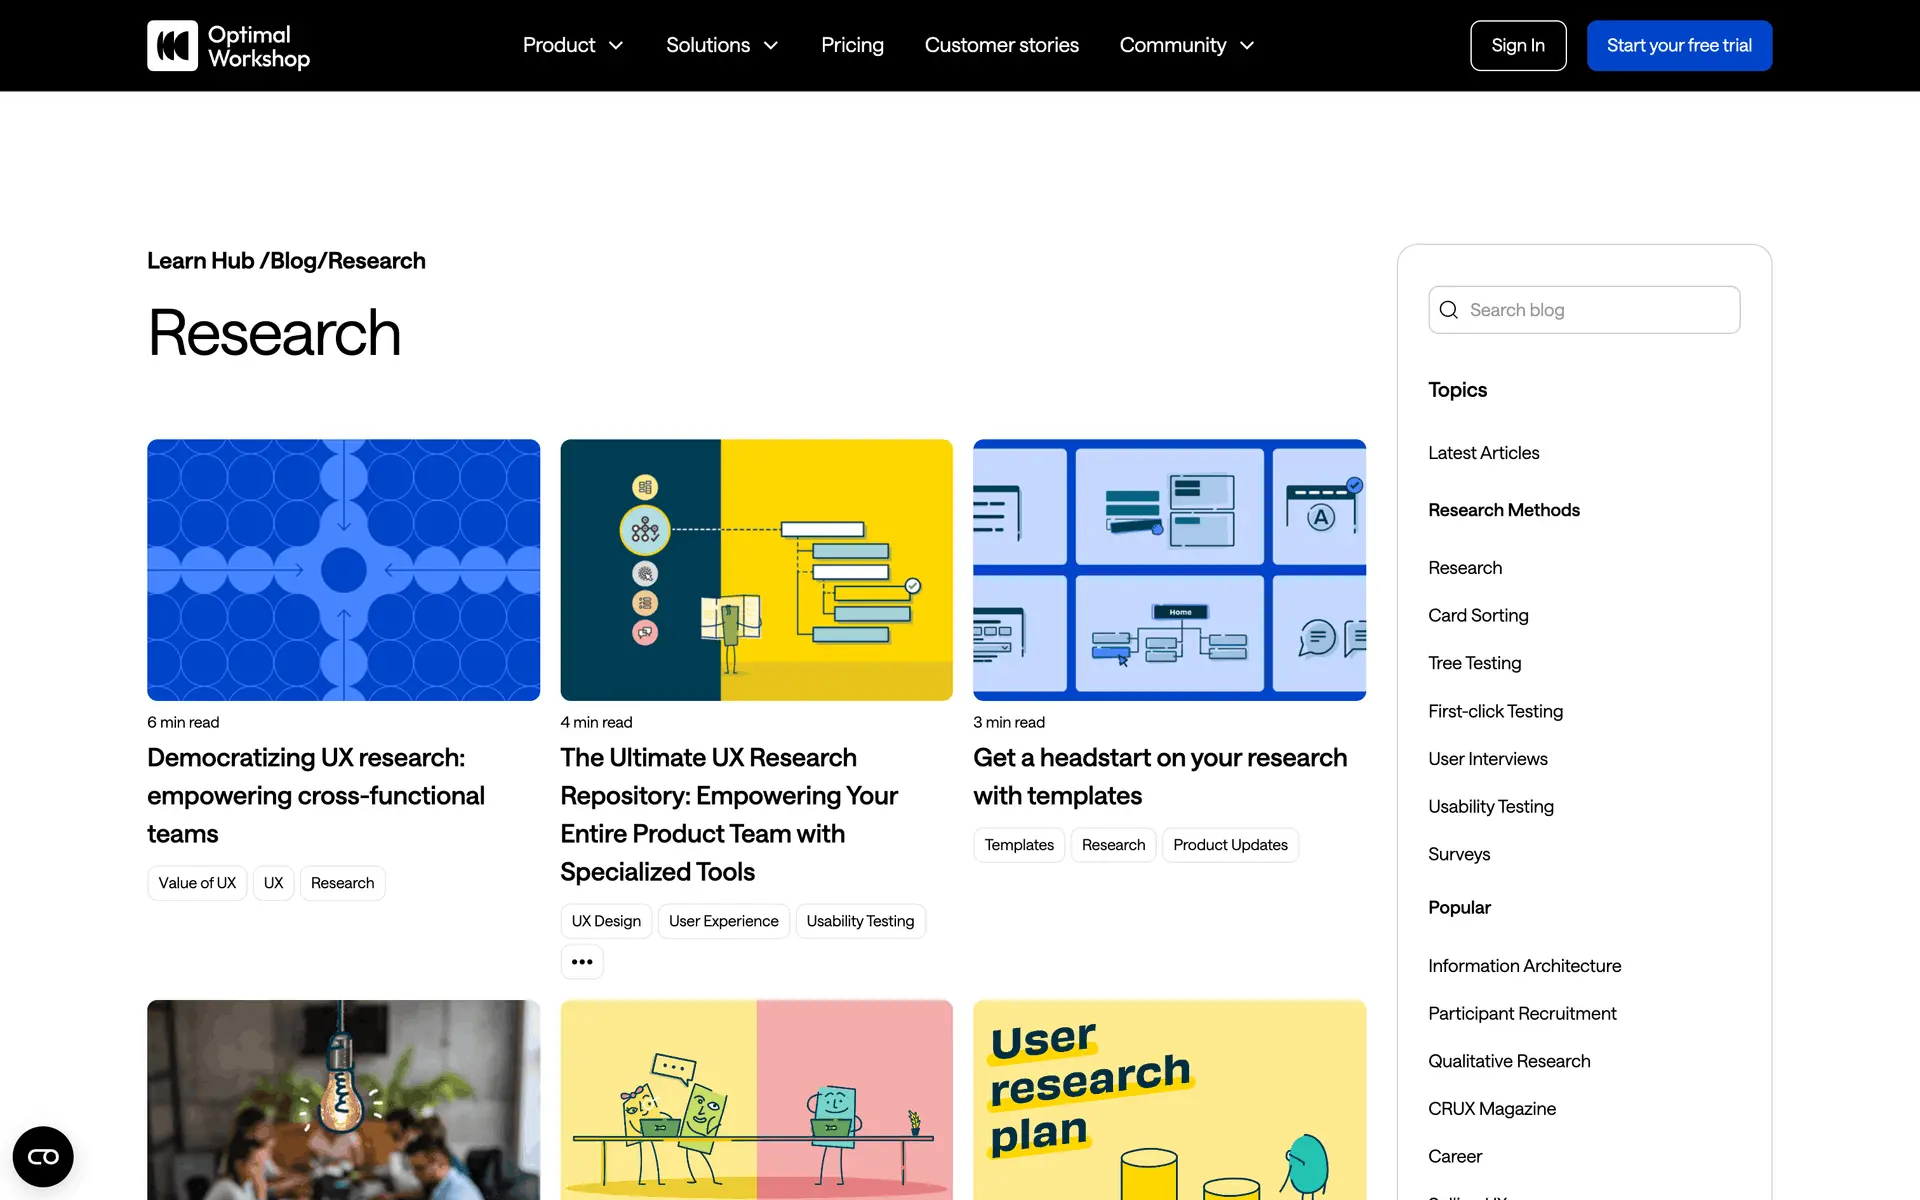The height and width of the screenshot is (1200, 1920).
Task: Click the Value of UX tag
Action: tap(197, 883)
